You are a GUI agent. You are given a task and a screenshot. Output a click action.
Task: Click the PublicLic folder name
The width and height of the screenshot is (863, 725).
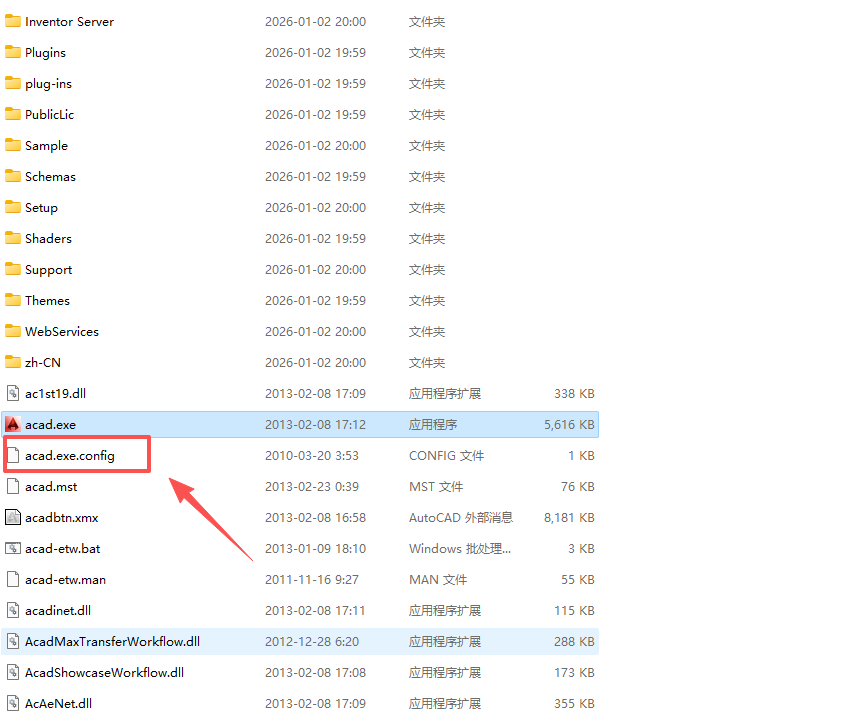pyautogui.click(x=49, y=114)
